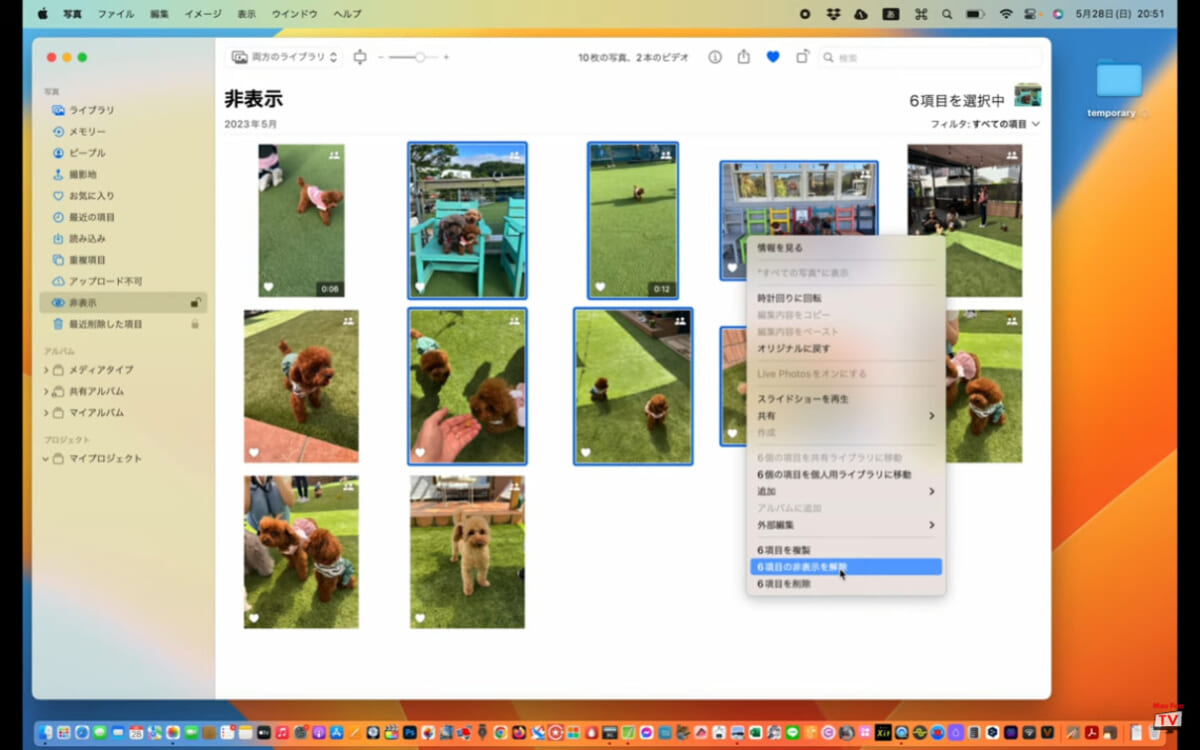Viewport: 1200px width, 750px height.
Task: Open 共有 submenu in context menu
Action: (x=846, y=416)
